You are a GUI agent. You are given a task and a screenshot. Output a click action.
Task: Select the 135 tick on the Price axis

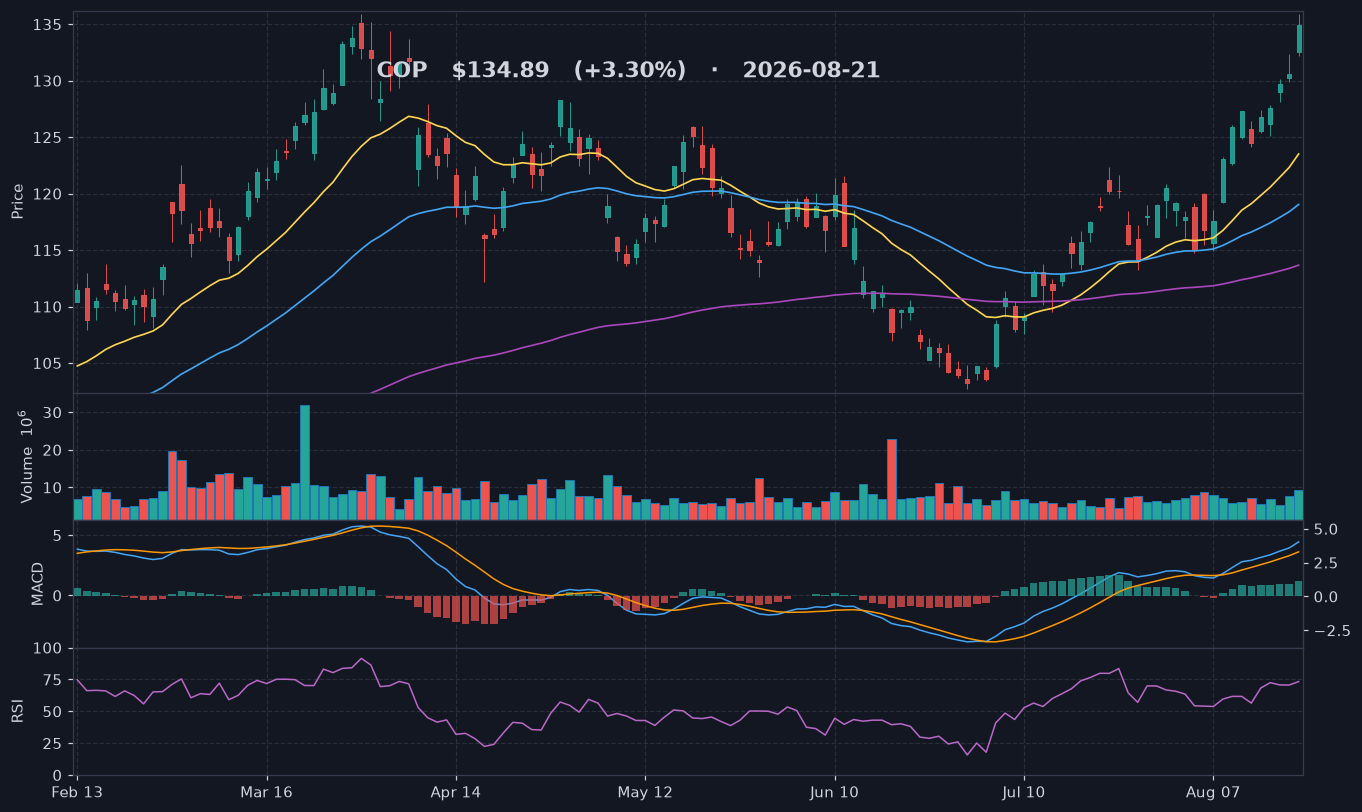(x=49, y=24)
